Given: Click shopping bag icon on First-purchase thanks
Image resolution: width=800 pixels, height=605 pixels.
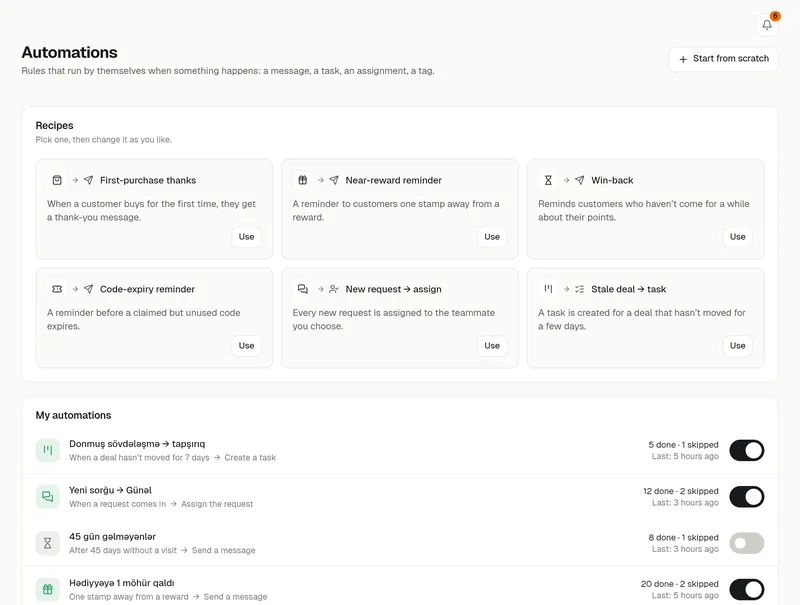Looking at the screenshot, I should [x=57, y=180].
